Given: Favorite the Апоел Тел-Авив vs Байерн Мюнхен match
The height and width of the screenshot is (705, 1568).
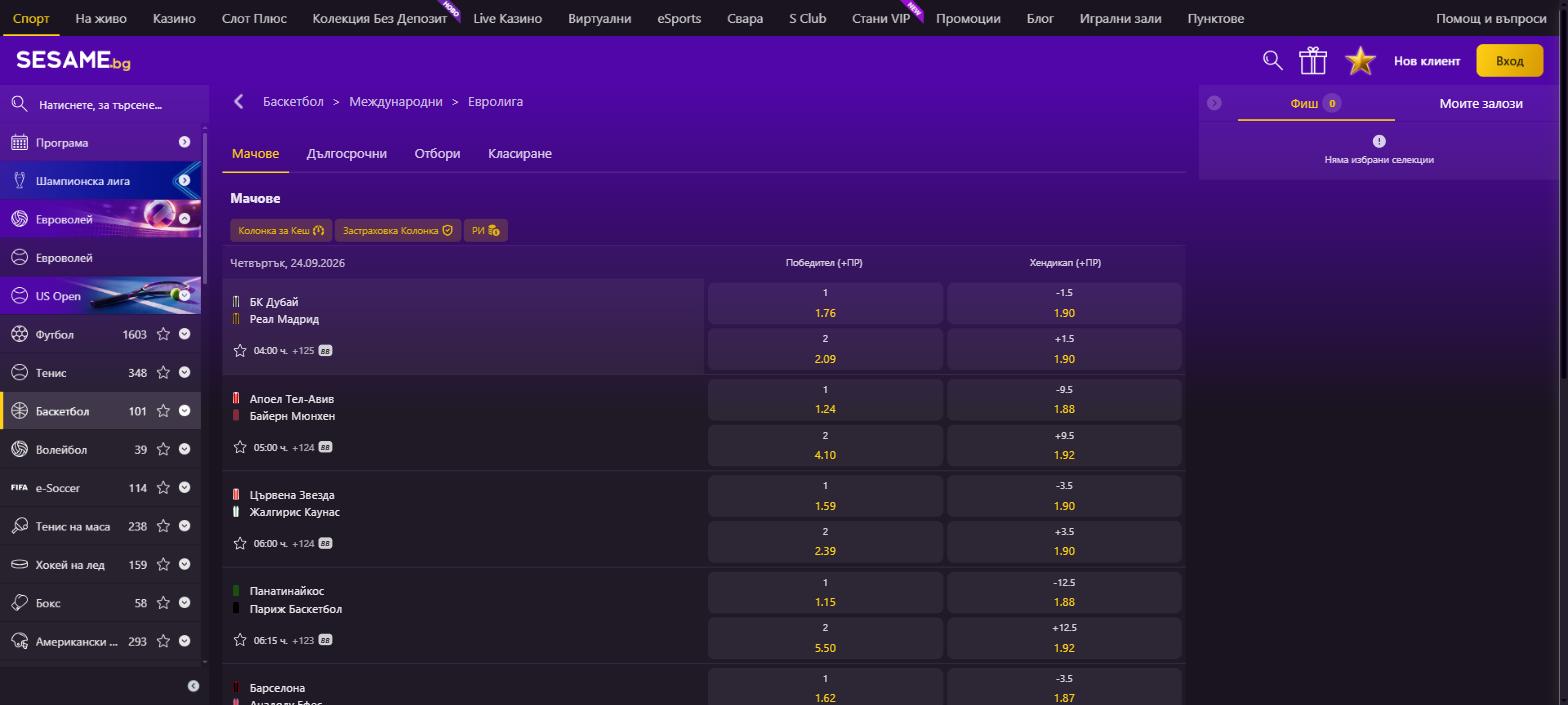Looking at the screenshot, I should click(x=240, y=447).
